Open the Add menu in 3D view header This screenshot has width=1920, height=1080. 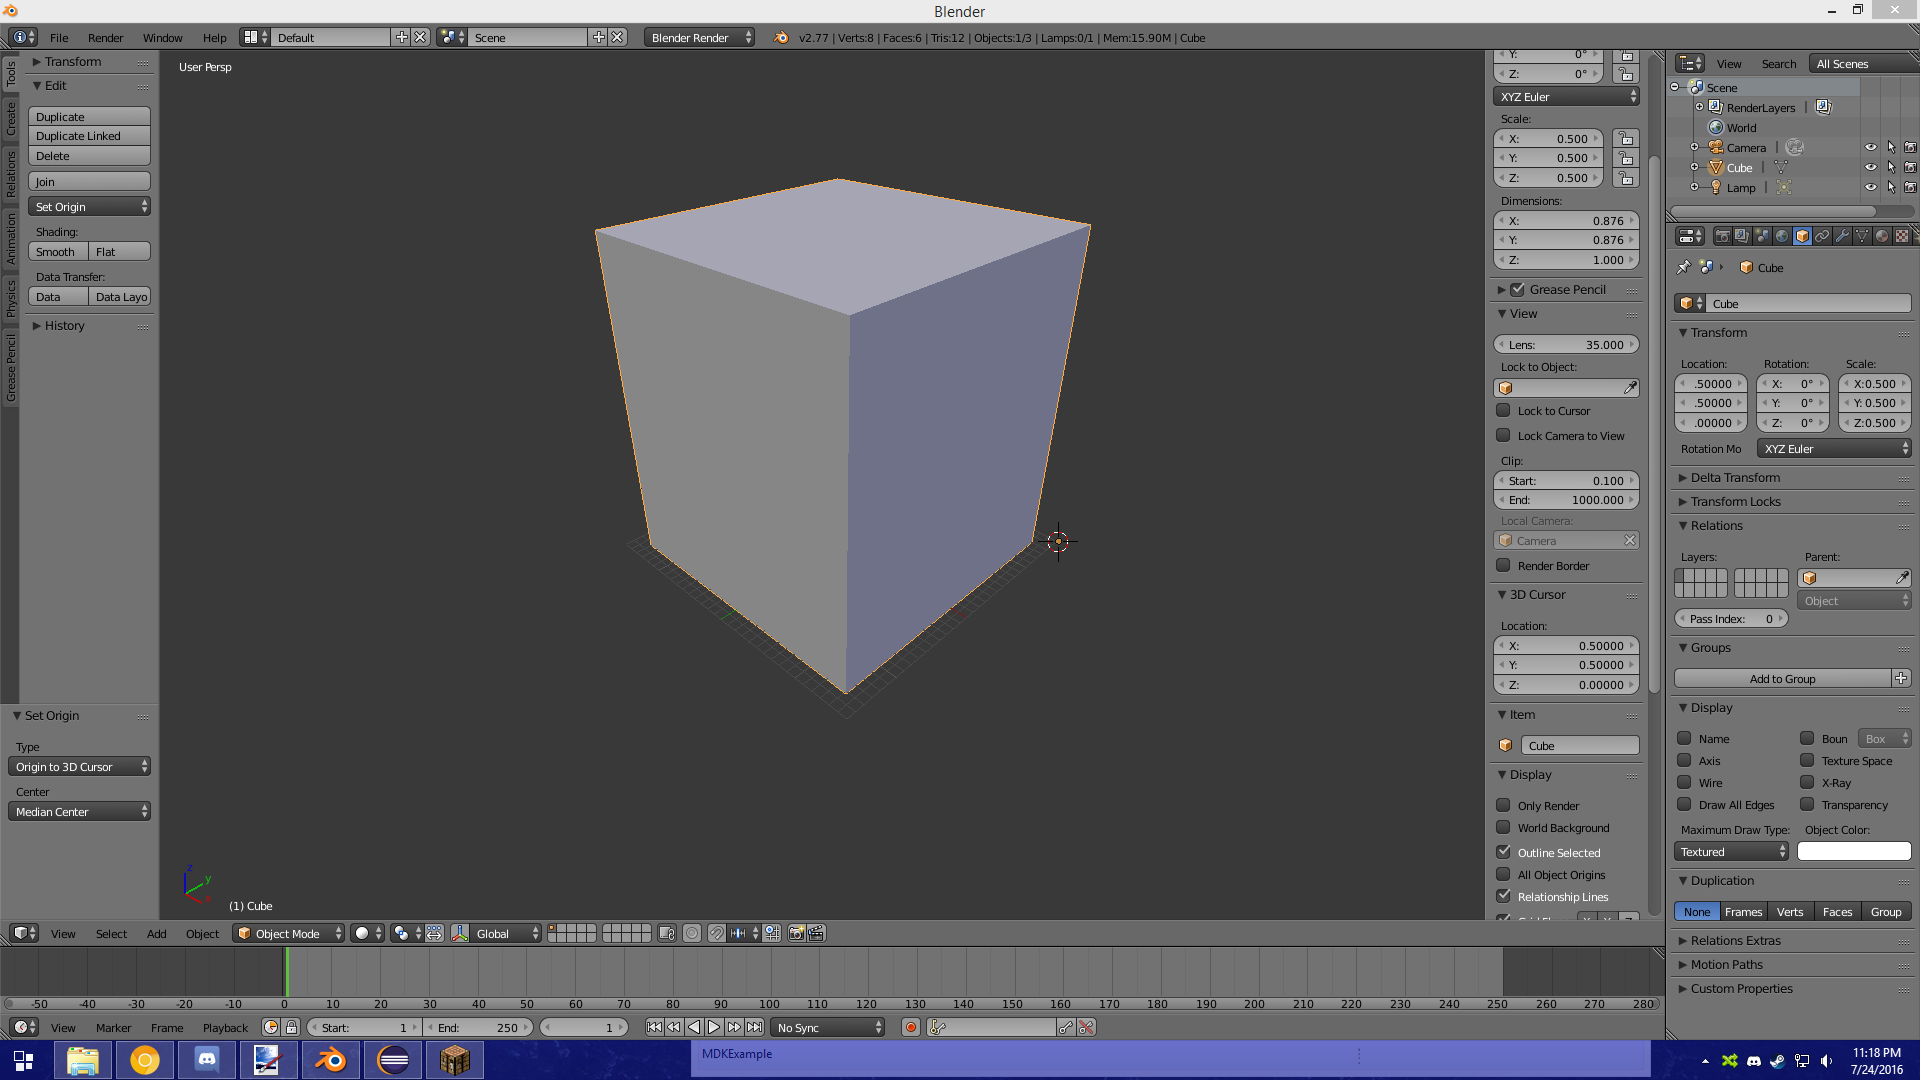(156, 933)
